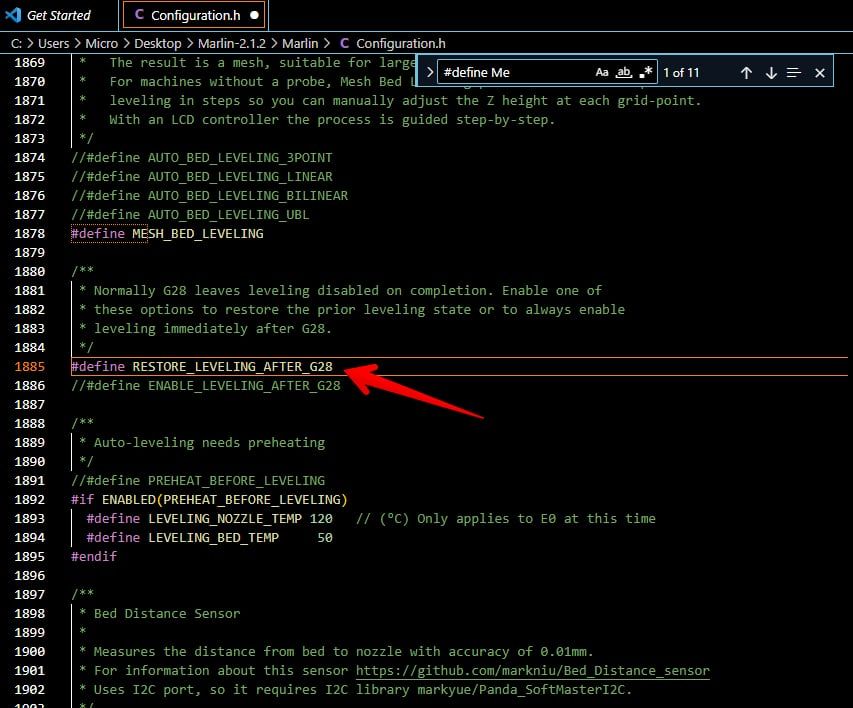Screen dimensions: 853x708
Task: Click the Users breadcrumb folder
Action: coord(54,43)
